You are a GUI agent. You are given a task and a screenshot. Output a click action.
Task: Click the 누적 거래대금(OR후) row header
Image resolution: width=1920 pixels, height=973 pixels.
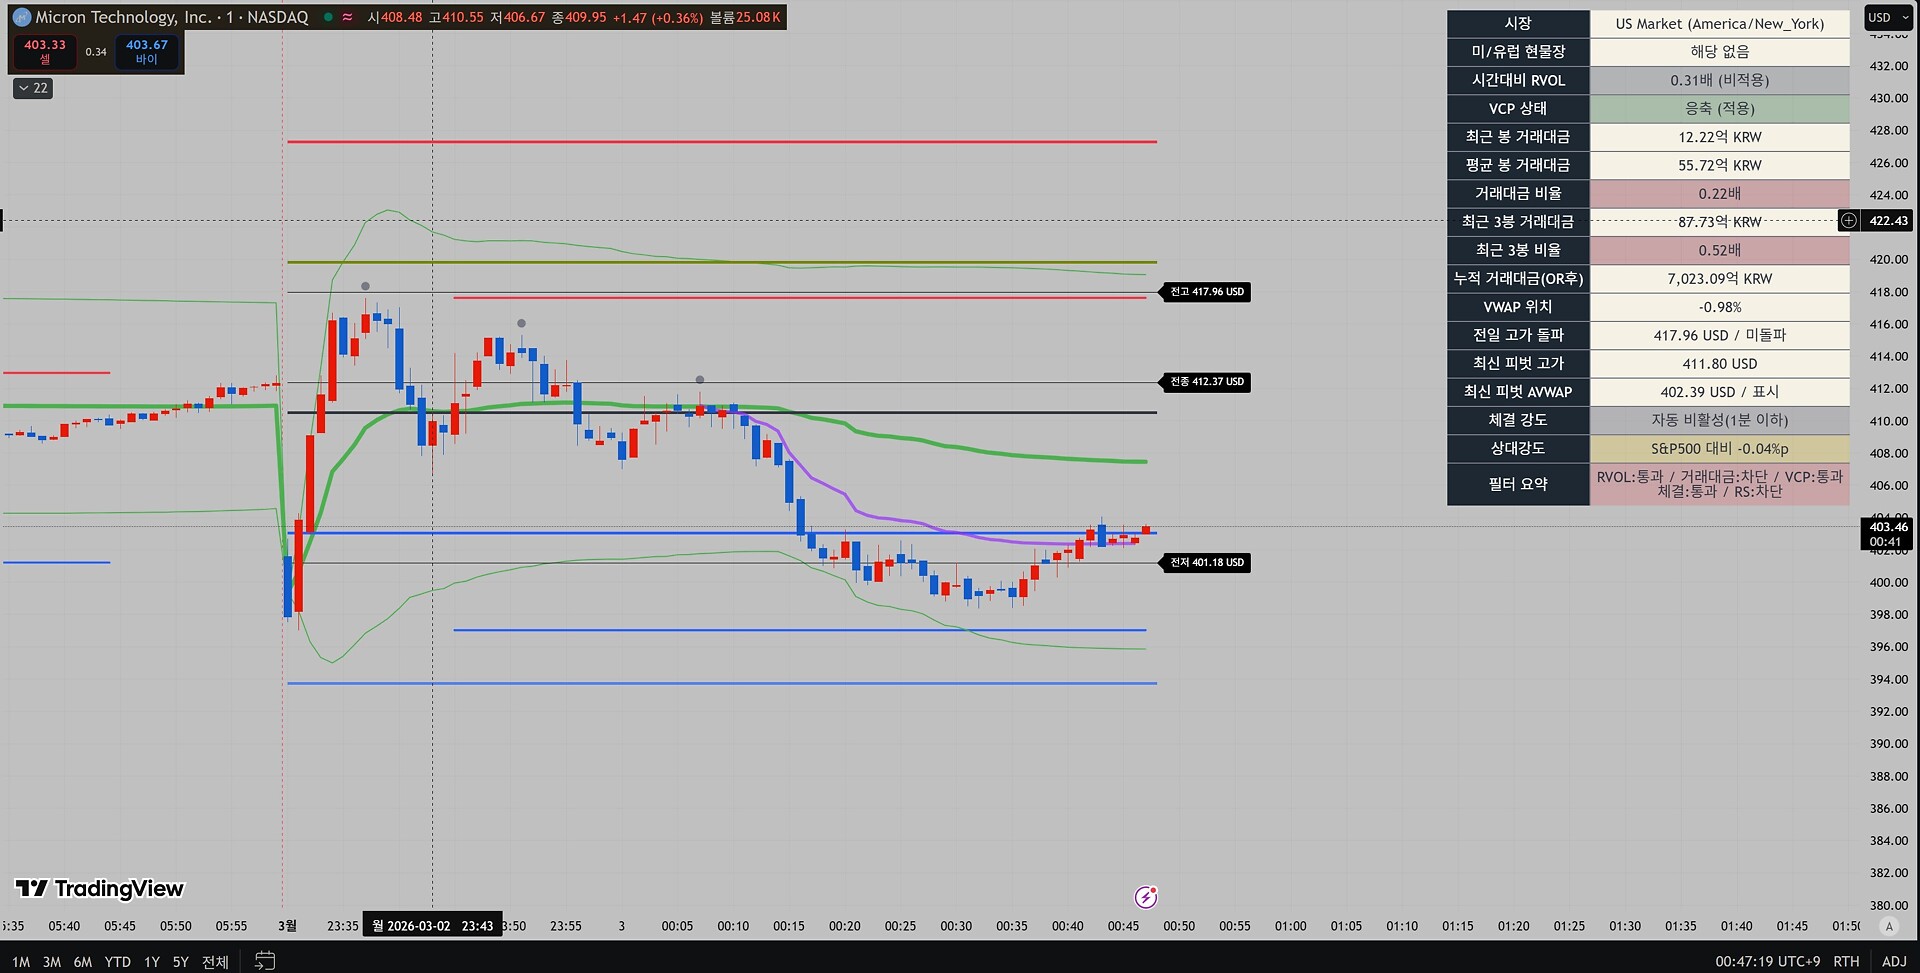click(1518, 278)
